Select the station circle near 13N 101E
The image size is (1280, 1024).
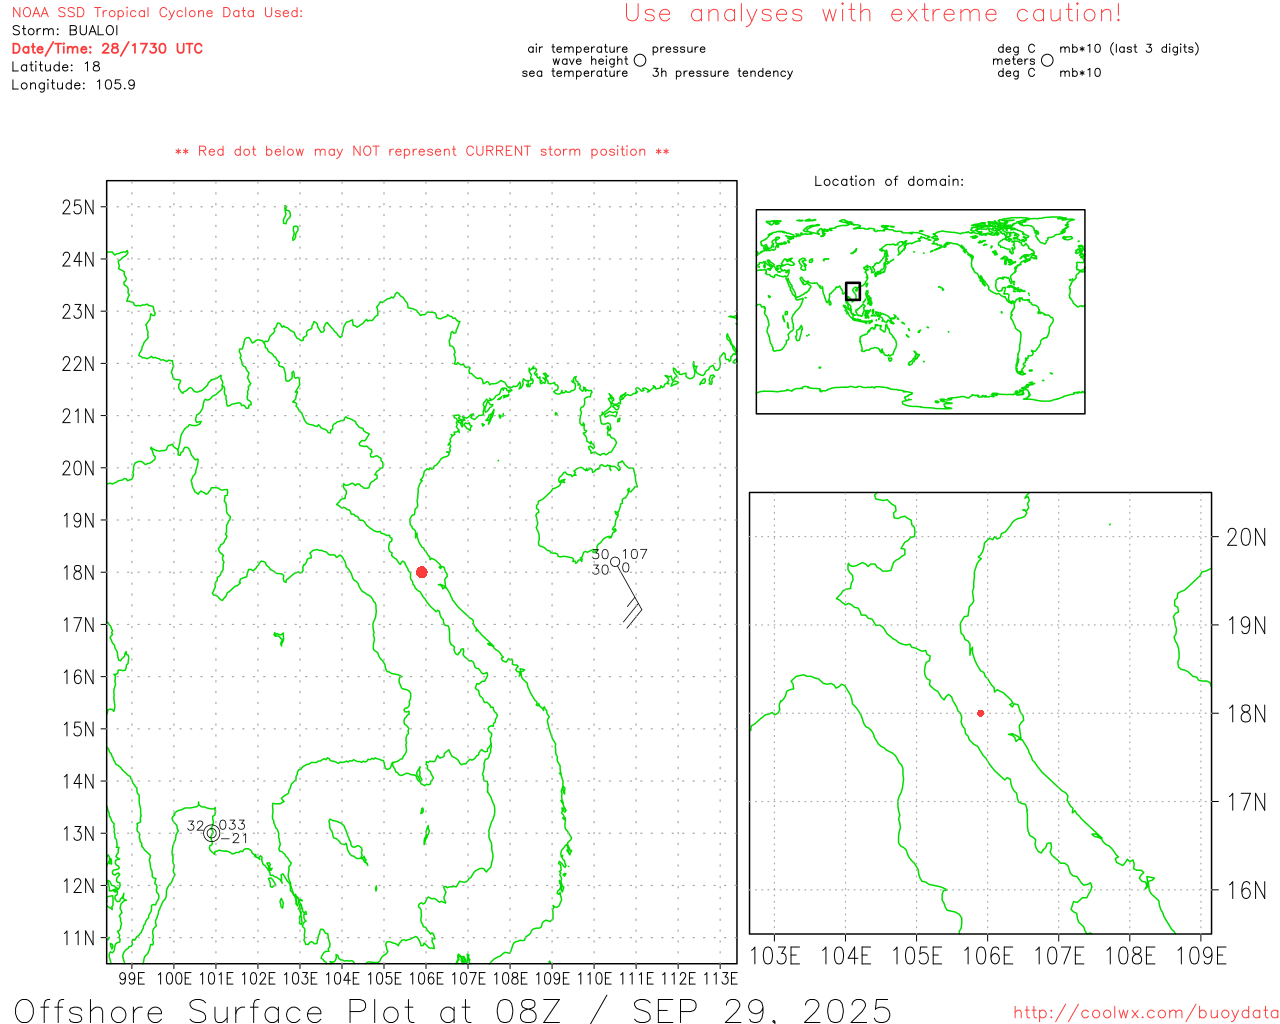coord(211,833)
